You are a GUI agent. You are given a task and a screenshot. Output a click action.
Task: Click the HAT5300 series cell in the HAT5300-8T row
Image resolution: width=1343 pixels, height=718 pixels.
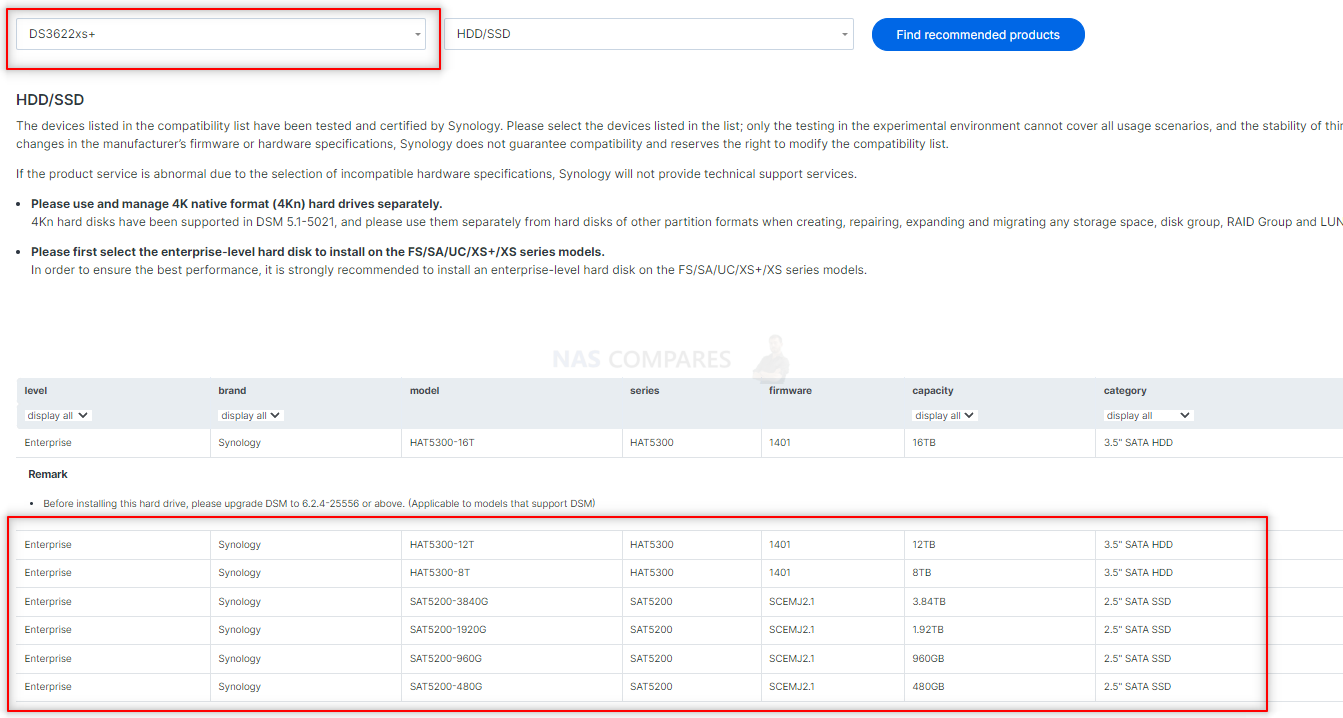652,573
